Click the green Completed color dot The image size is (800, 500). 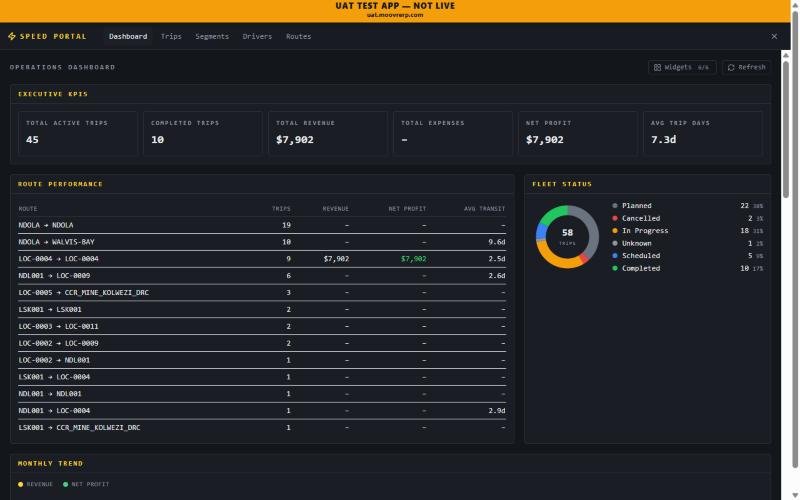615,268
